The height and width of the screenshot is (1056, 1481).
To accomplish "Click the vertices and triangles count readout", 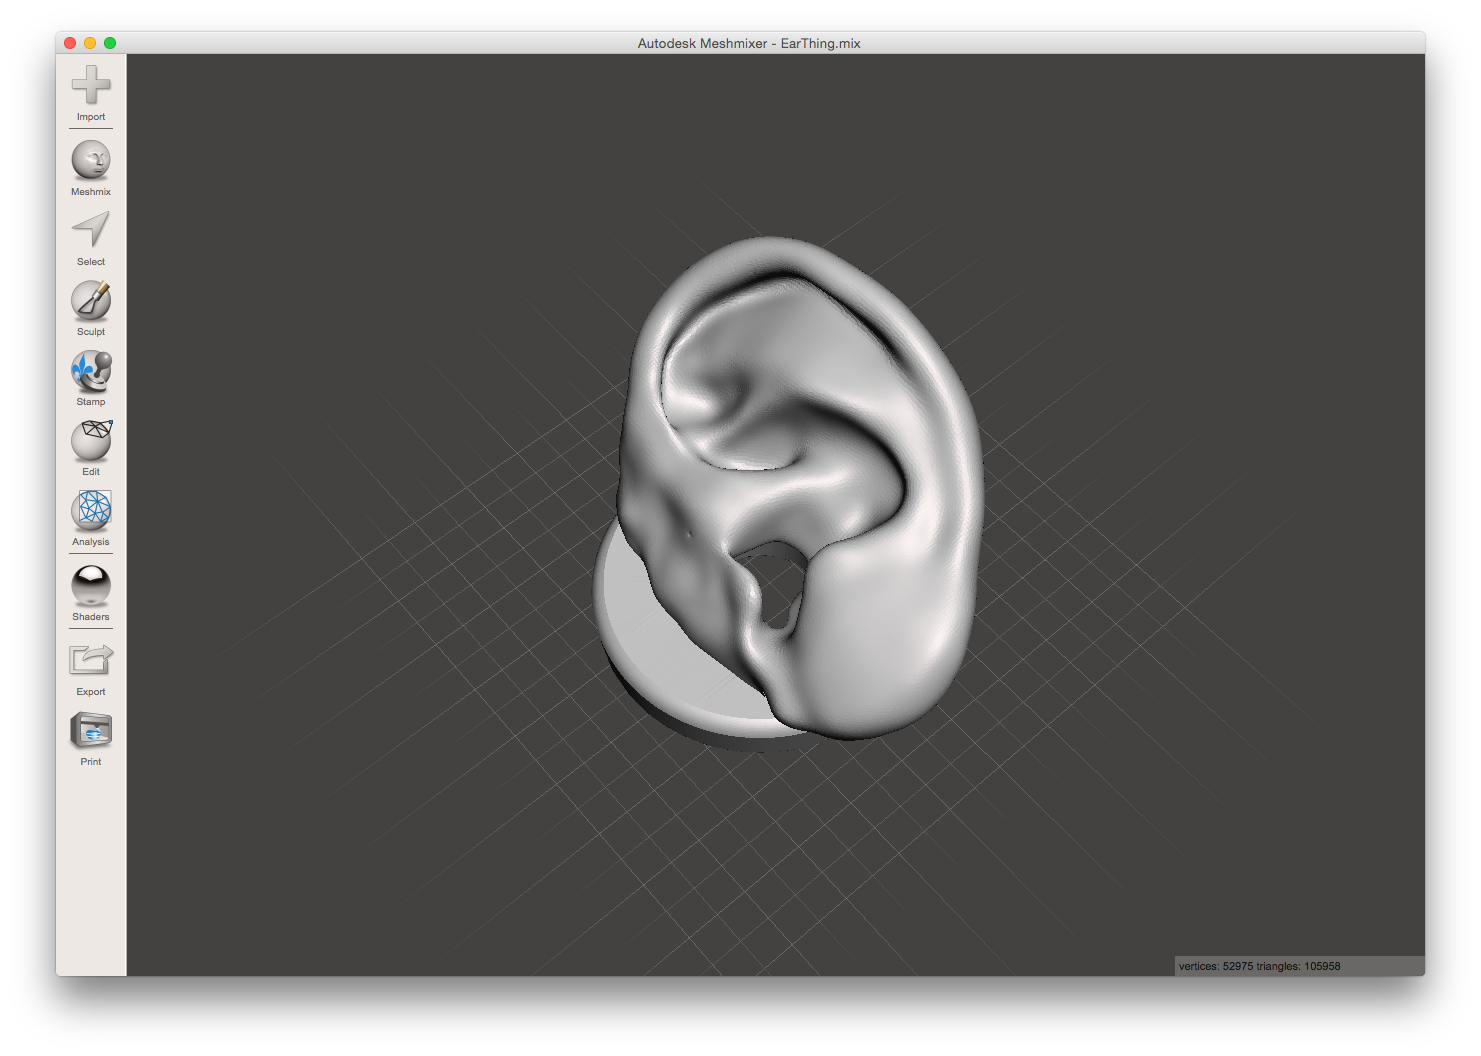I will 1259,966.
